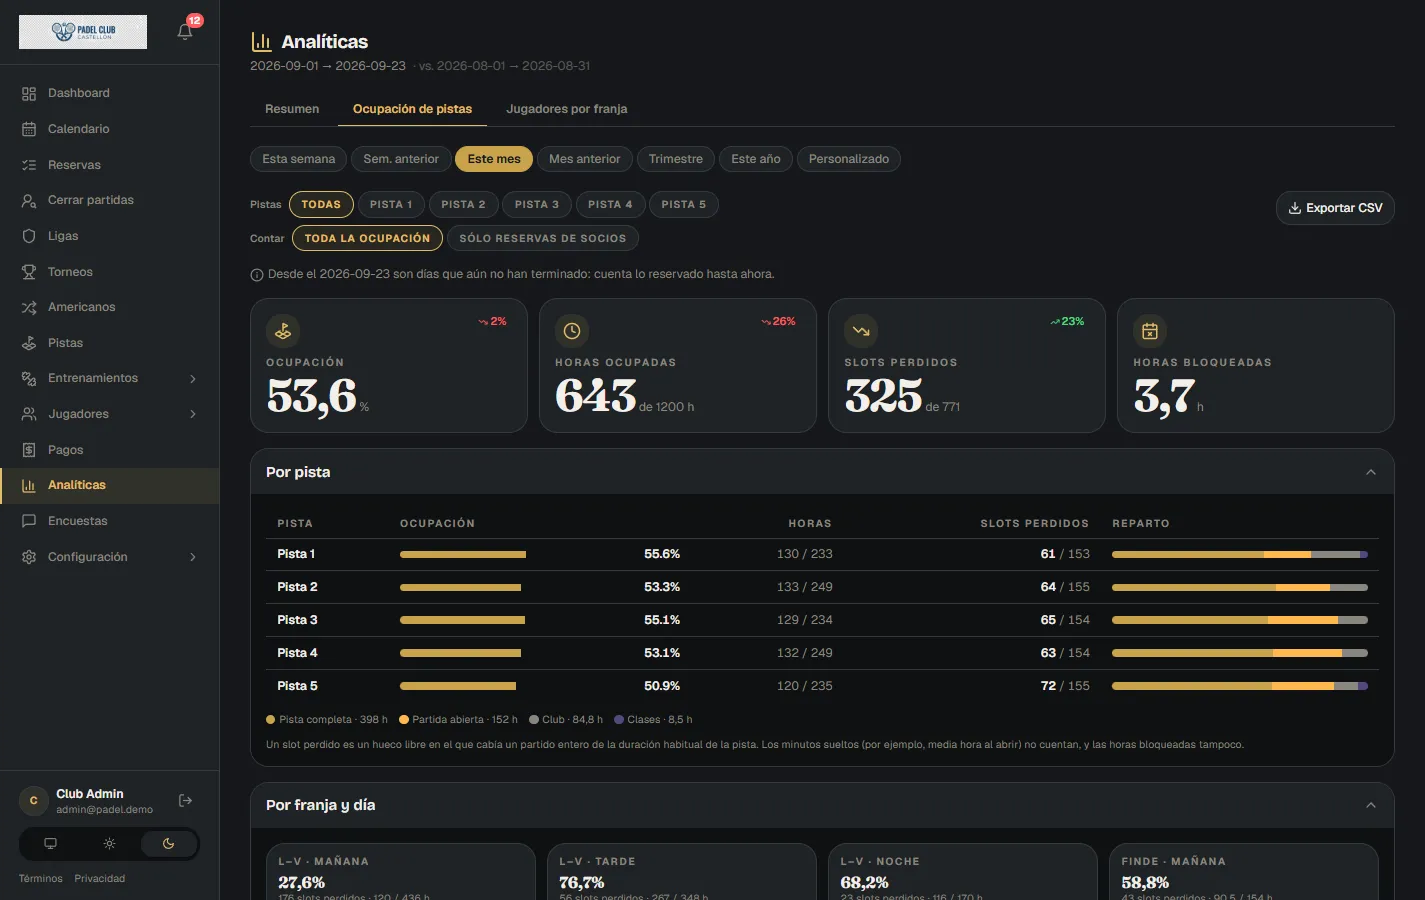Open the notifications bell

(x=185, y=31)
